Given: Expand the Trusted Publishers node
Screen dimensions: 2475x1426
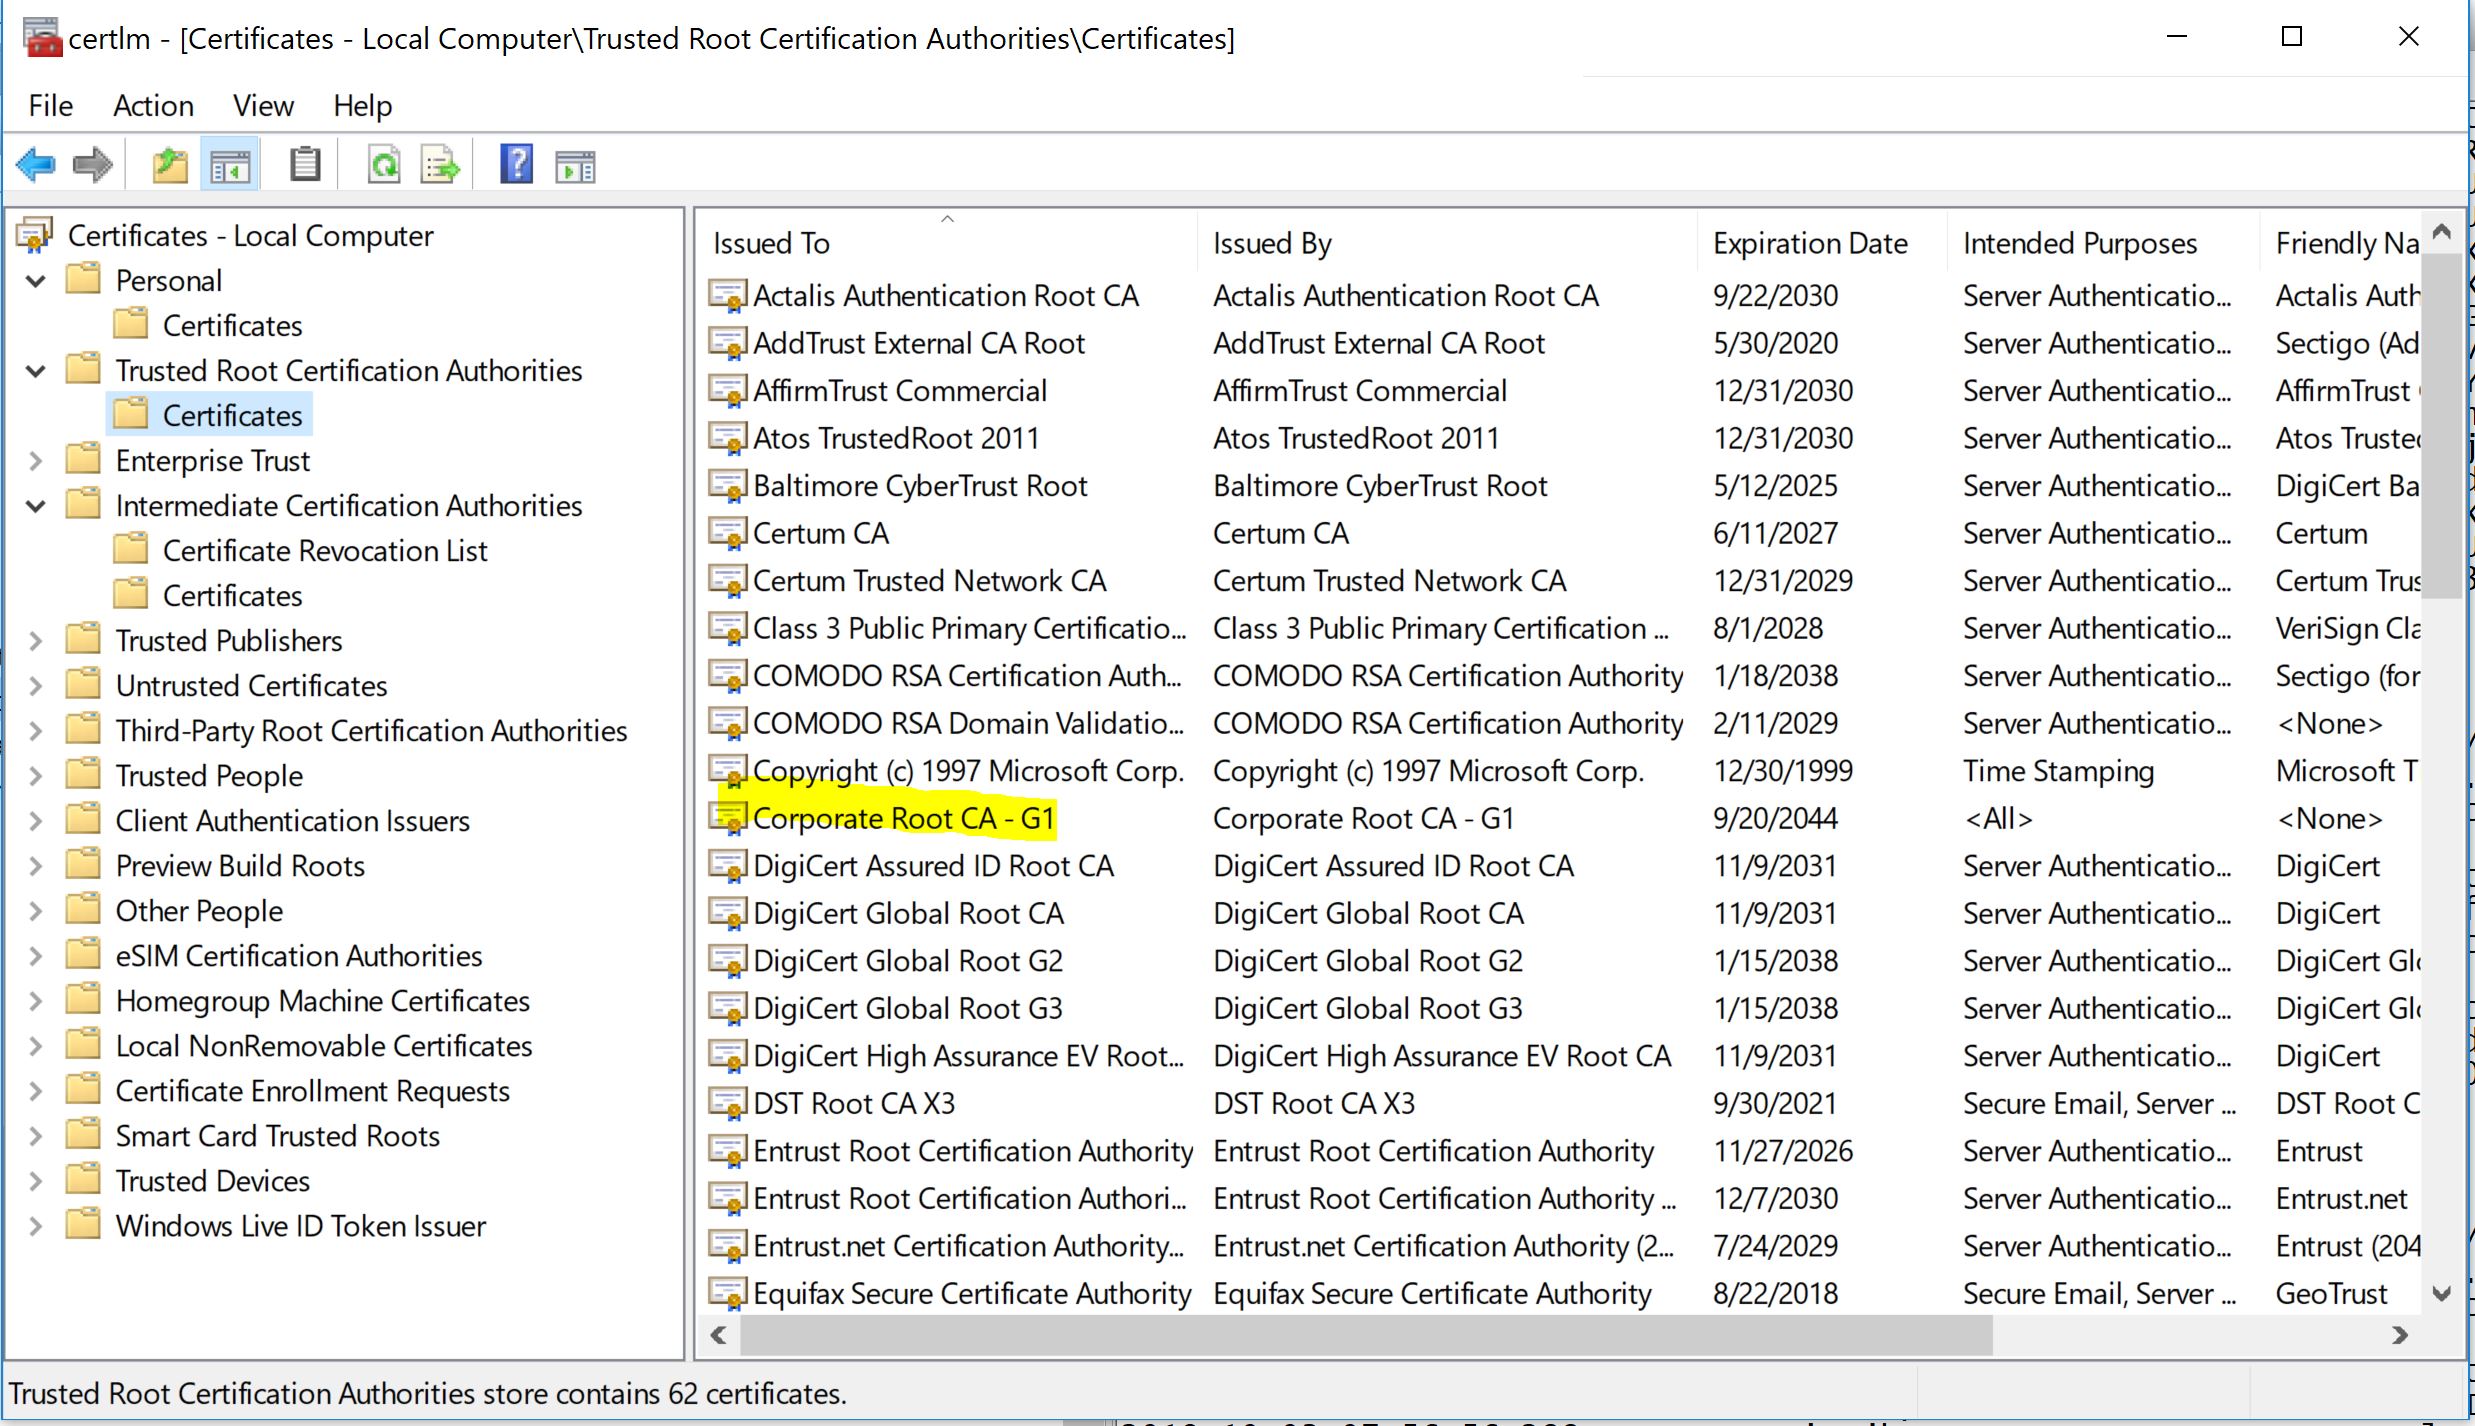Looking at the screenshot, I should 35,639.
